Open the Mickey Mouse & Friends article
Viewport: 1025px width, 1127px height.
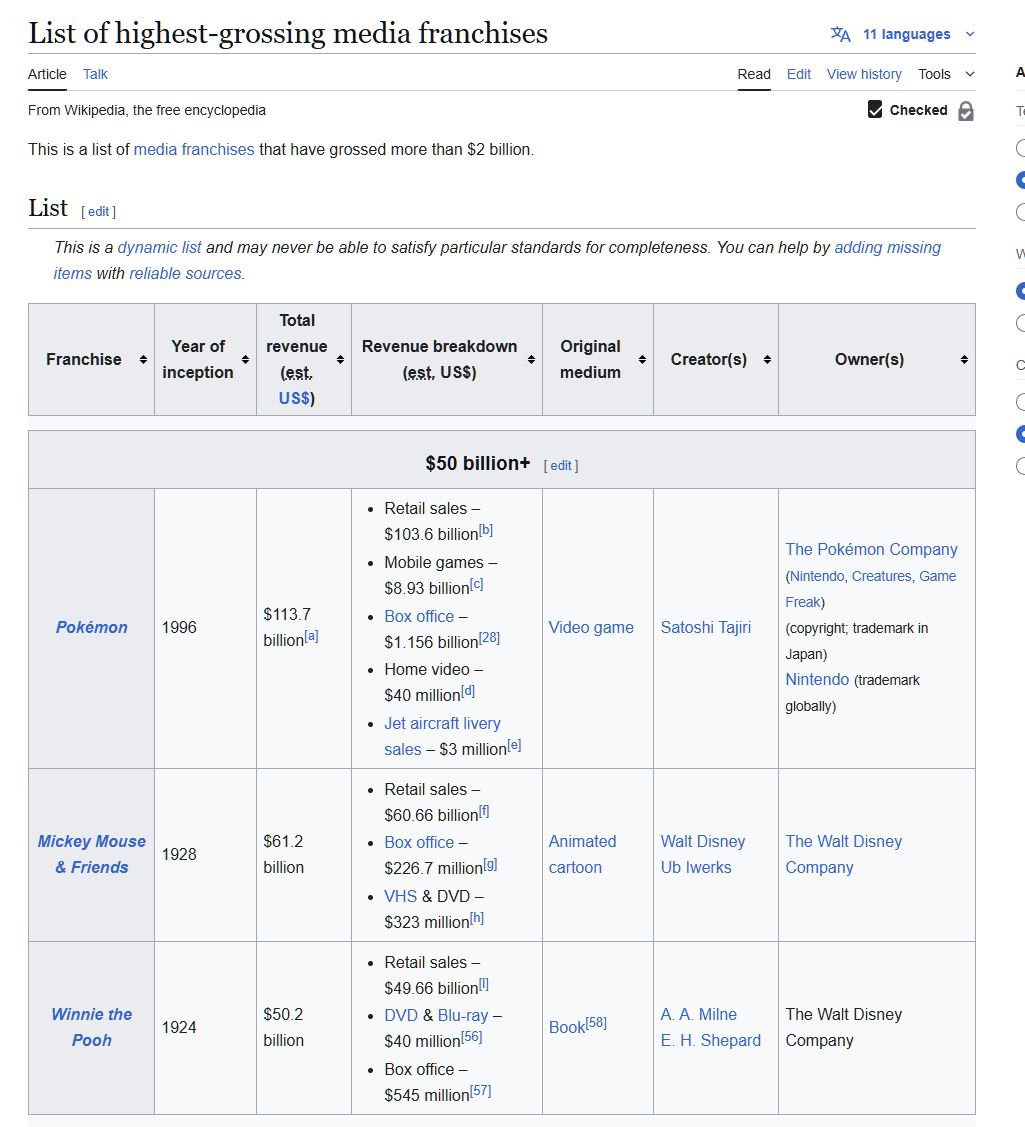click(91, 855)
